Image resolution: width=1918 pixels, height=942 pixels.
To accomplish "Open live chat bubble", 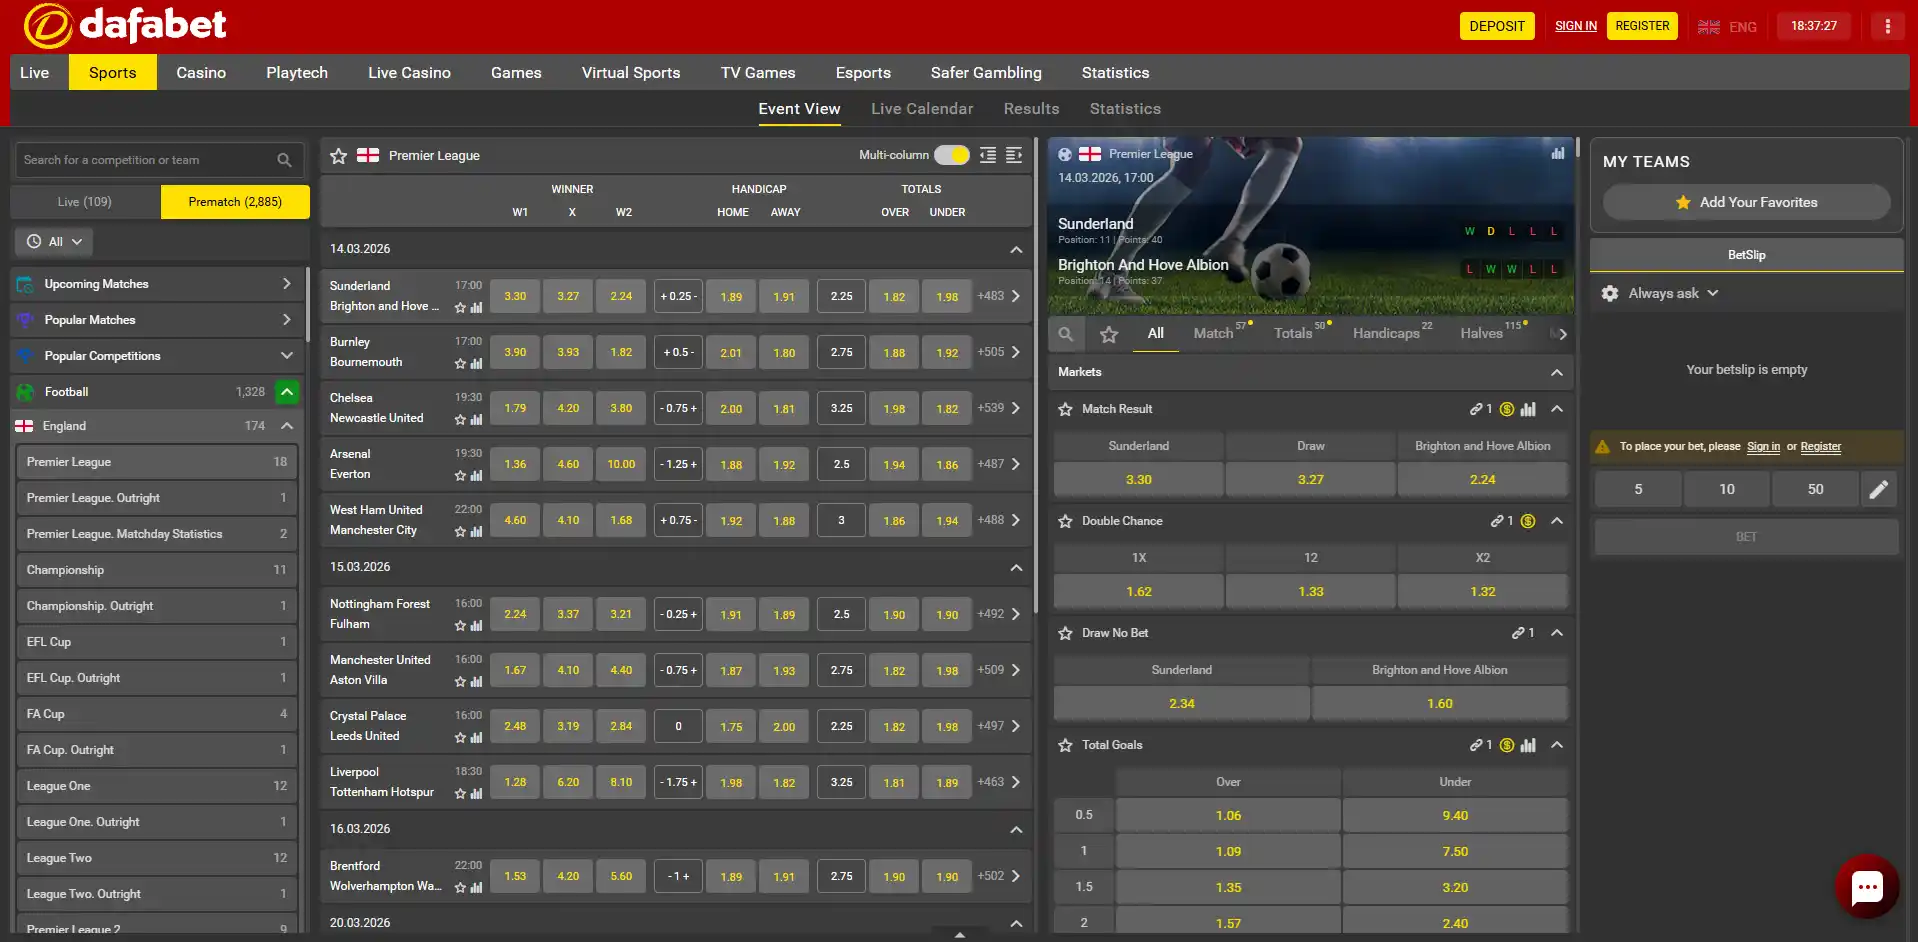I will 1867,886.
